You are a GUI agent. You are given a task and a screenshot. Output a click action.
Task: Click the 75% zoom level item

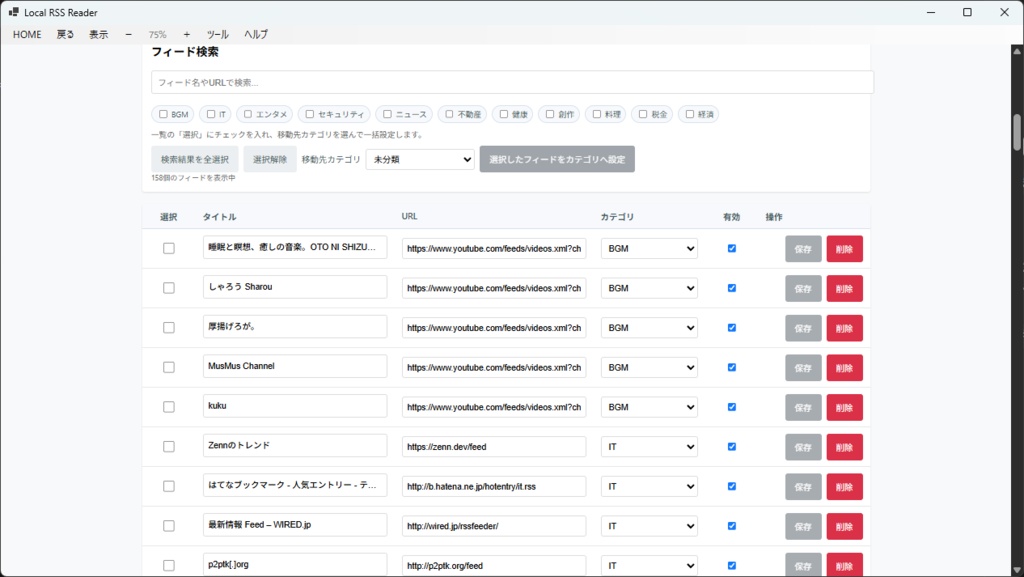(157, 35)
